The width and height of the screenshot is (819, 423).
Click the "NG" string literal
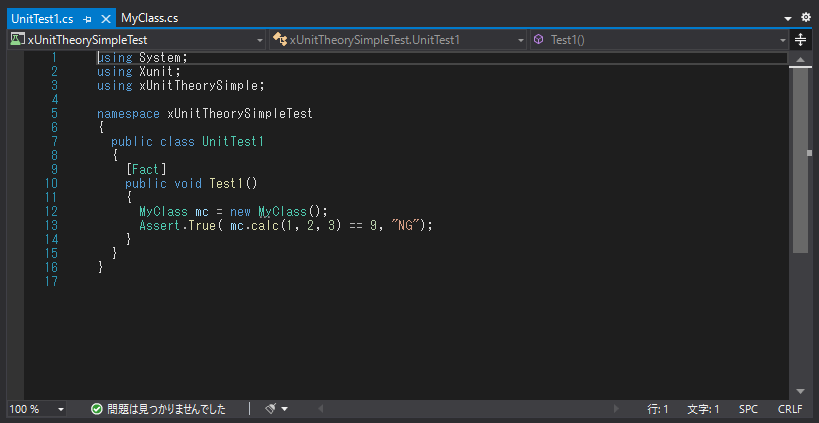click(x=406, y=226)
